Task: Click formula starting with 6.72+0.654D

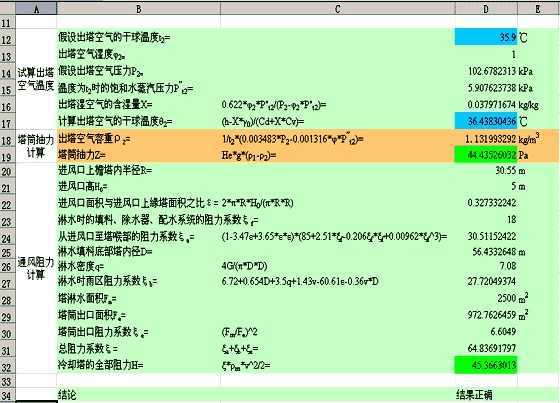Action: [300, 282]
